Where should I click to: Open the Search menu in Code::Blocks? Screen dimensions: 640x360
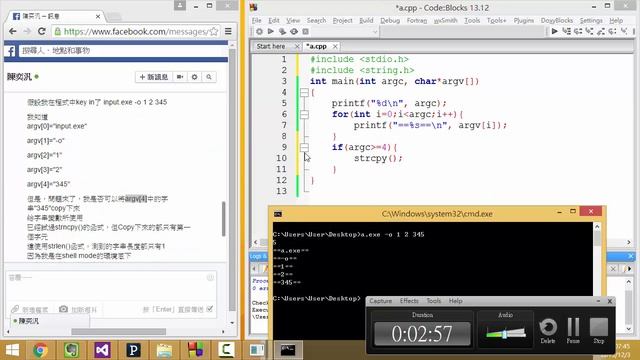pos(316,20)
